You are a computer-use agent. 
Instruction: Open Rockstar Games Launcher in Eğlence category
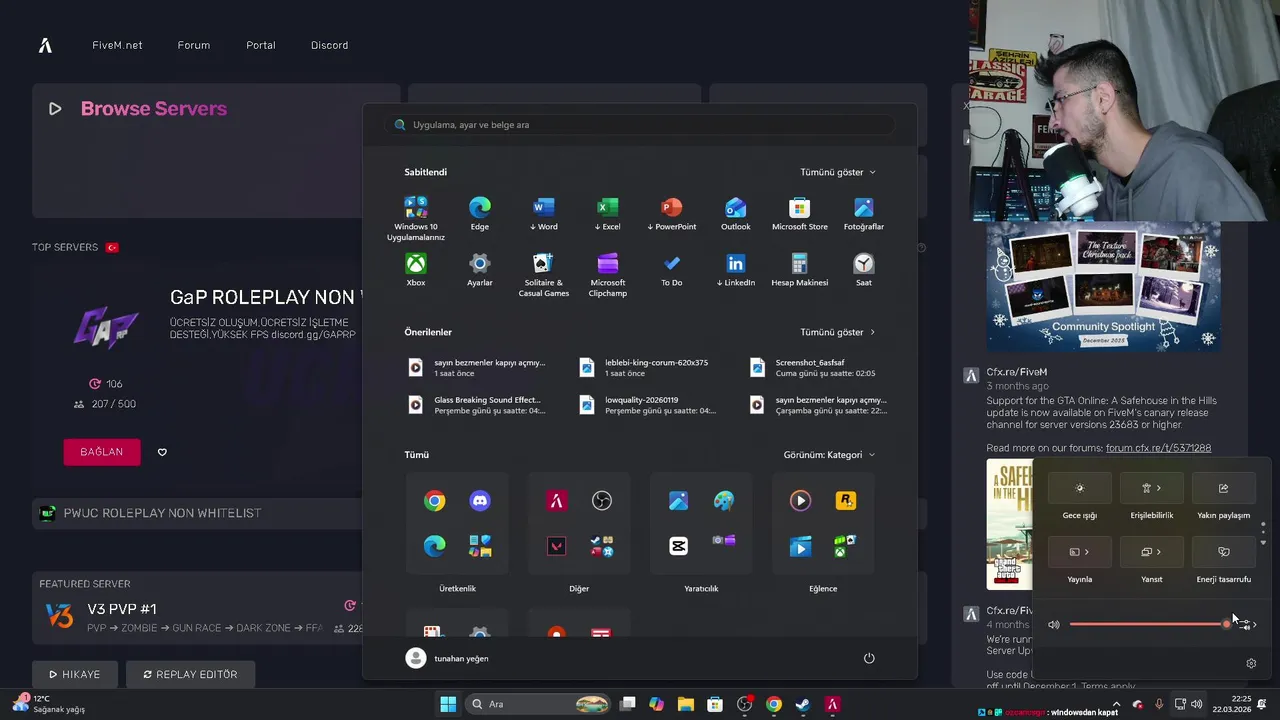click(846, 501)
